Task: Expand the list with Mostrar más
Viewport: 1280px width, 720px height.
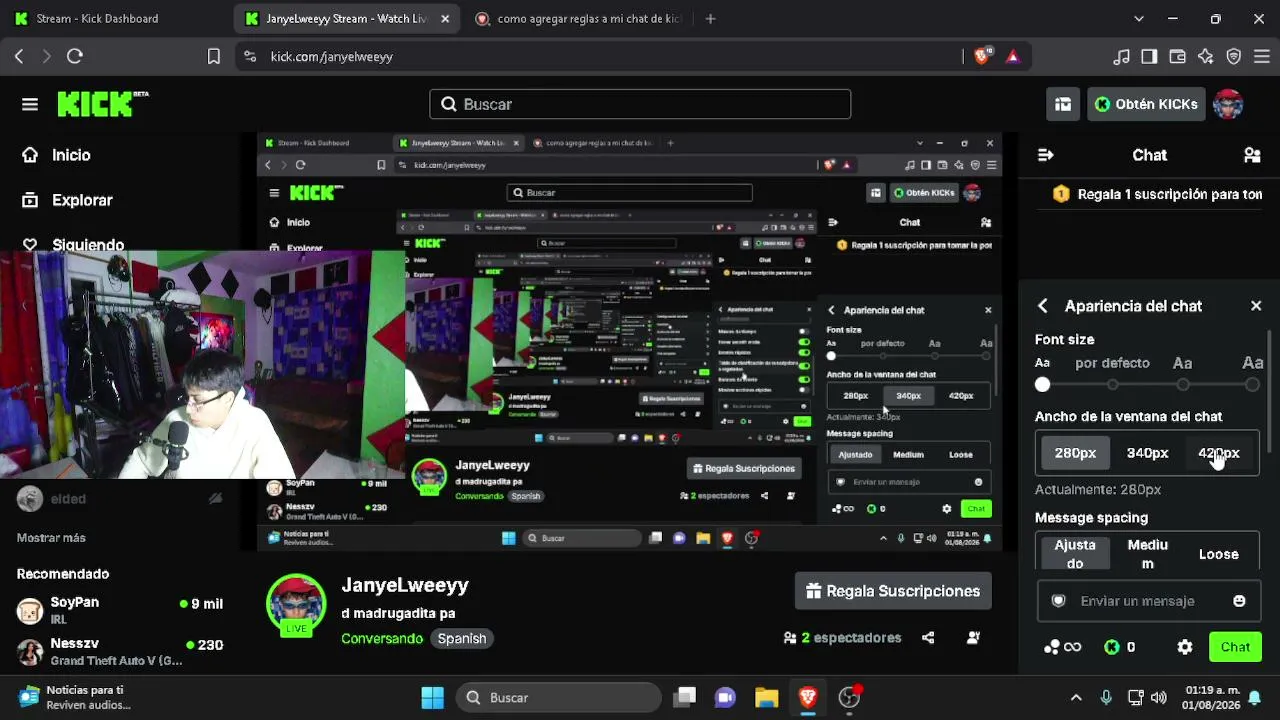Action: pyautogui.click(x=51, y=538)
